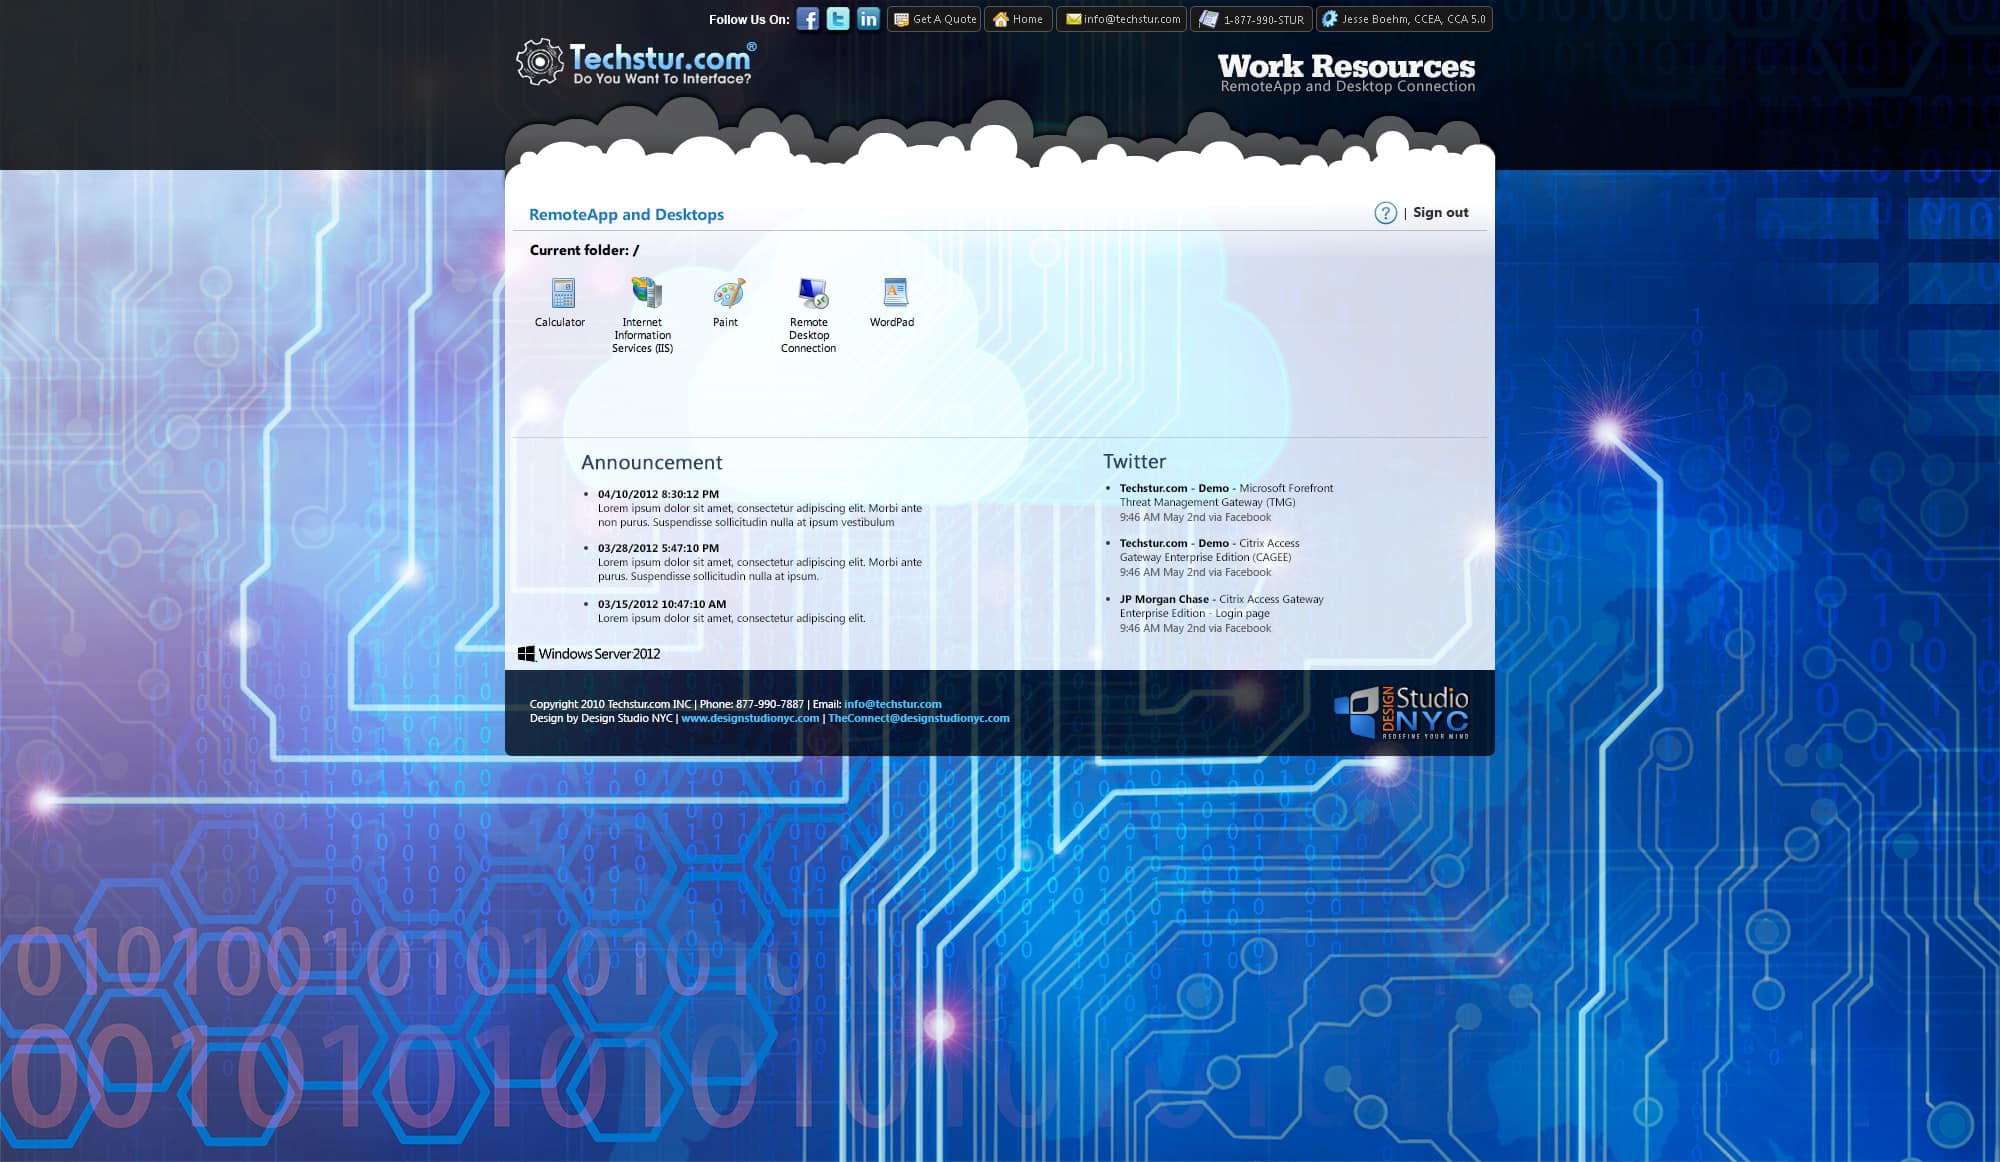The image size is (2000, 1162).
Task: Open the help question mark icon
Action: (1385, 213)
